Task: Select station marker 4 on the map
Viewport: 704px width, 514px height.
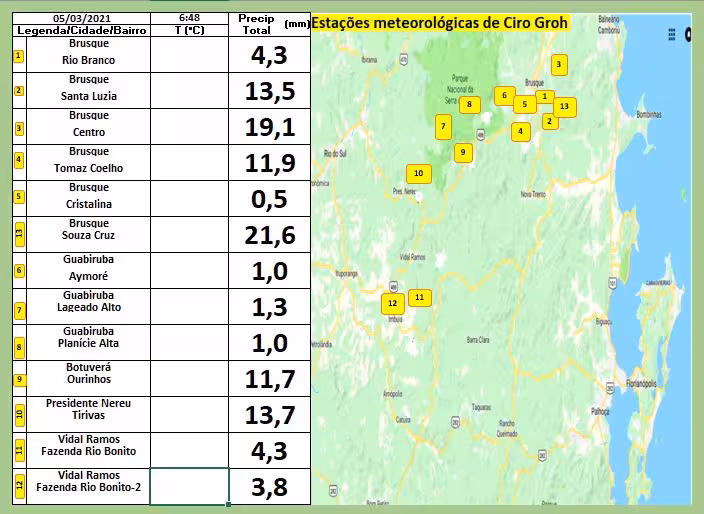Action: [x=520, y=131]
